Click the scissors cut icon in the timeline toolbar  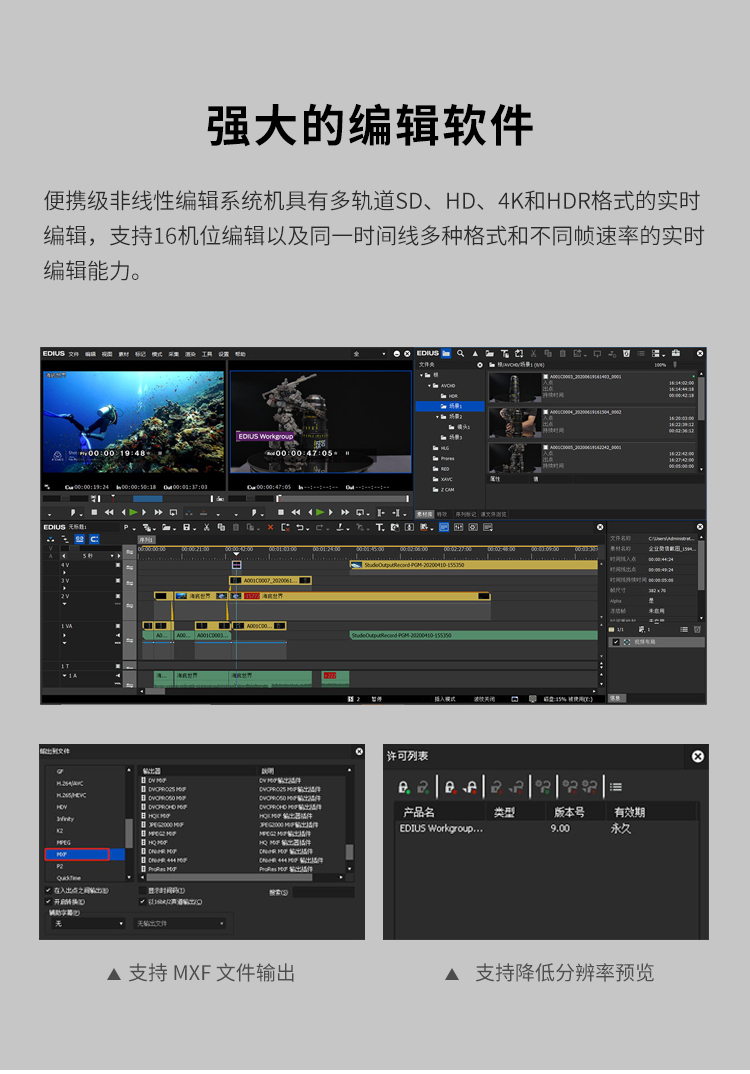pyautogui.click(x=206, y=527)
